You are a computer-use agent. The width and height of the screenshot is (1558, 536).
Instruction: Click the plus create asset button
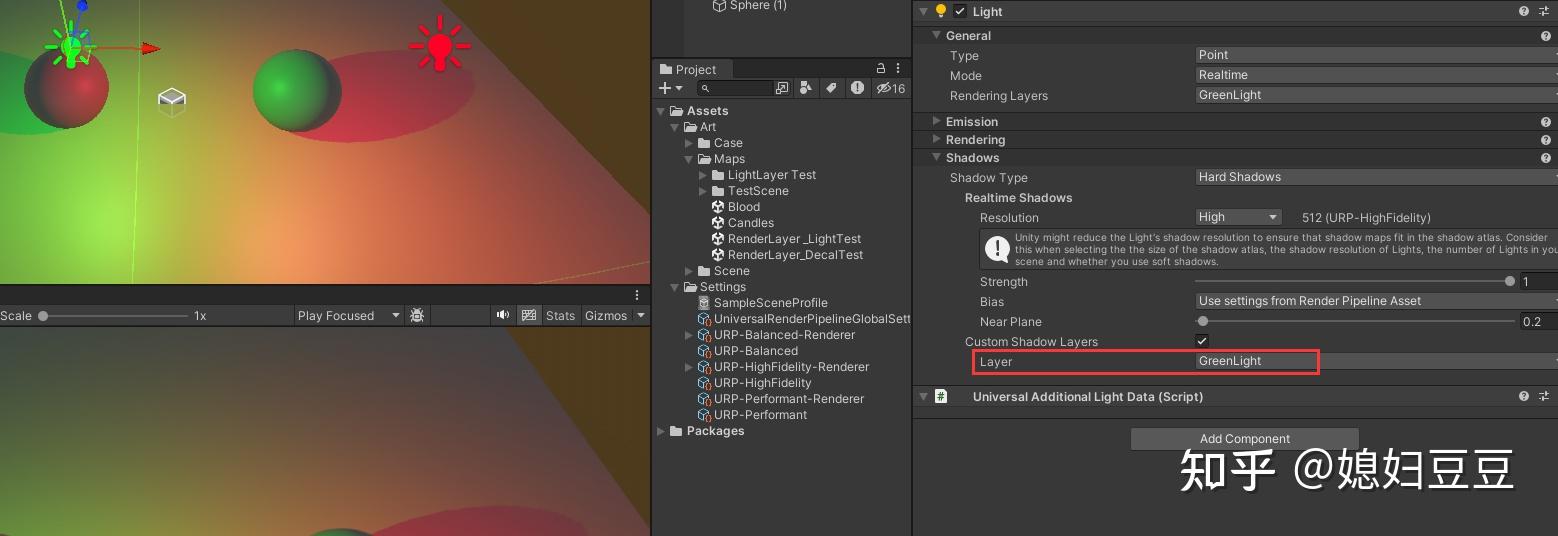[670, 88]
